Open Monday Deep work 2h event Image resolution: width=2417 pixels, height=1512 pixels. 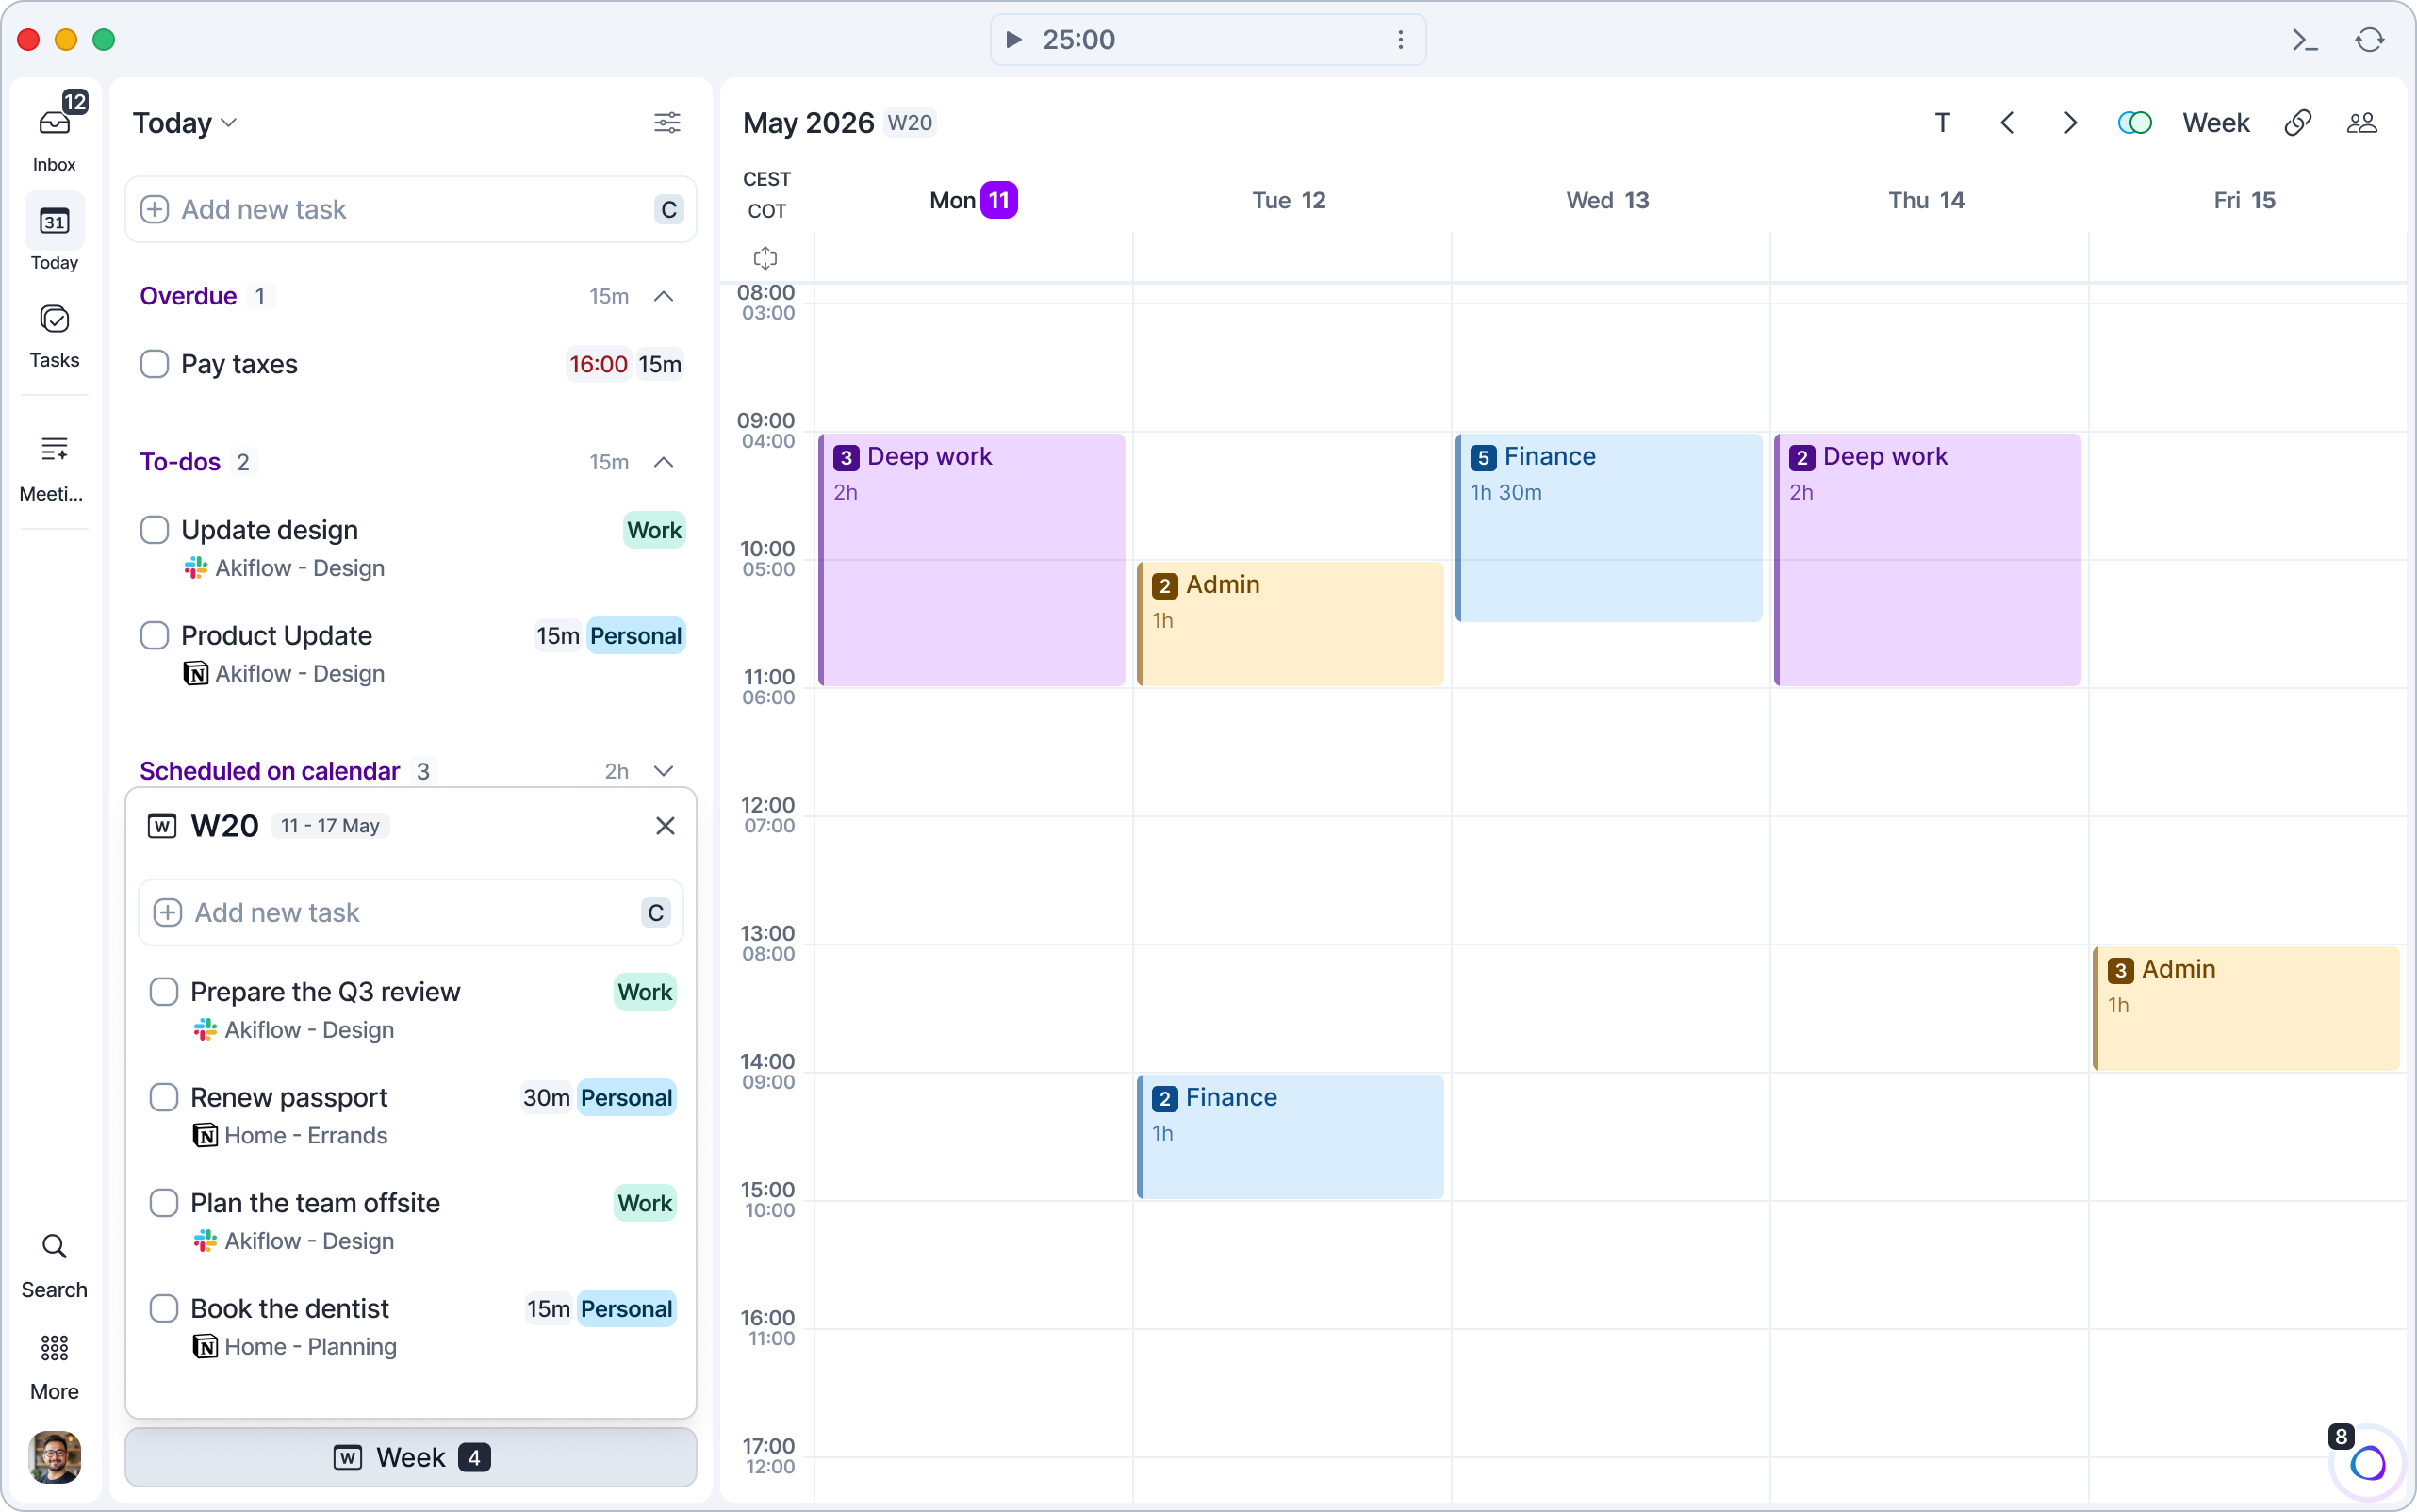[971, 559]
